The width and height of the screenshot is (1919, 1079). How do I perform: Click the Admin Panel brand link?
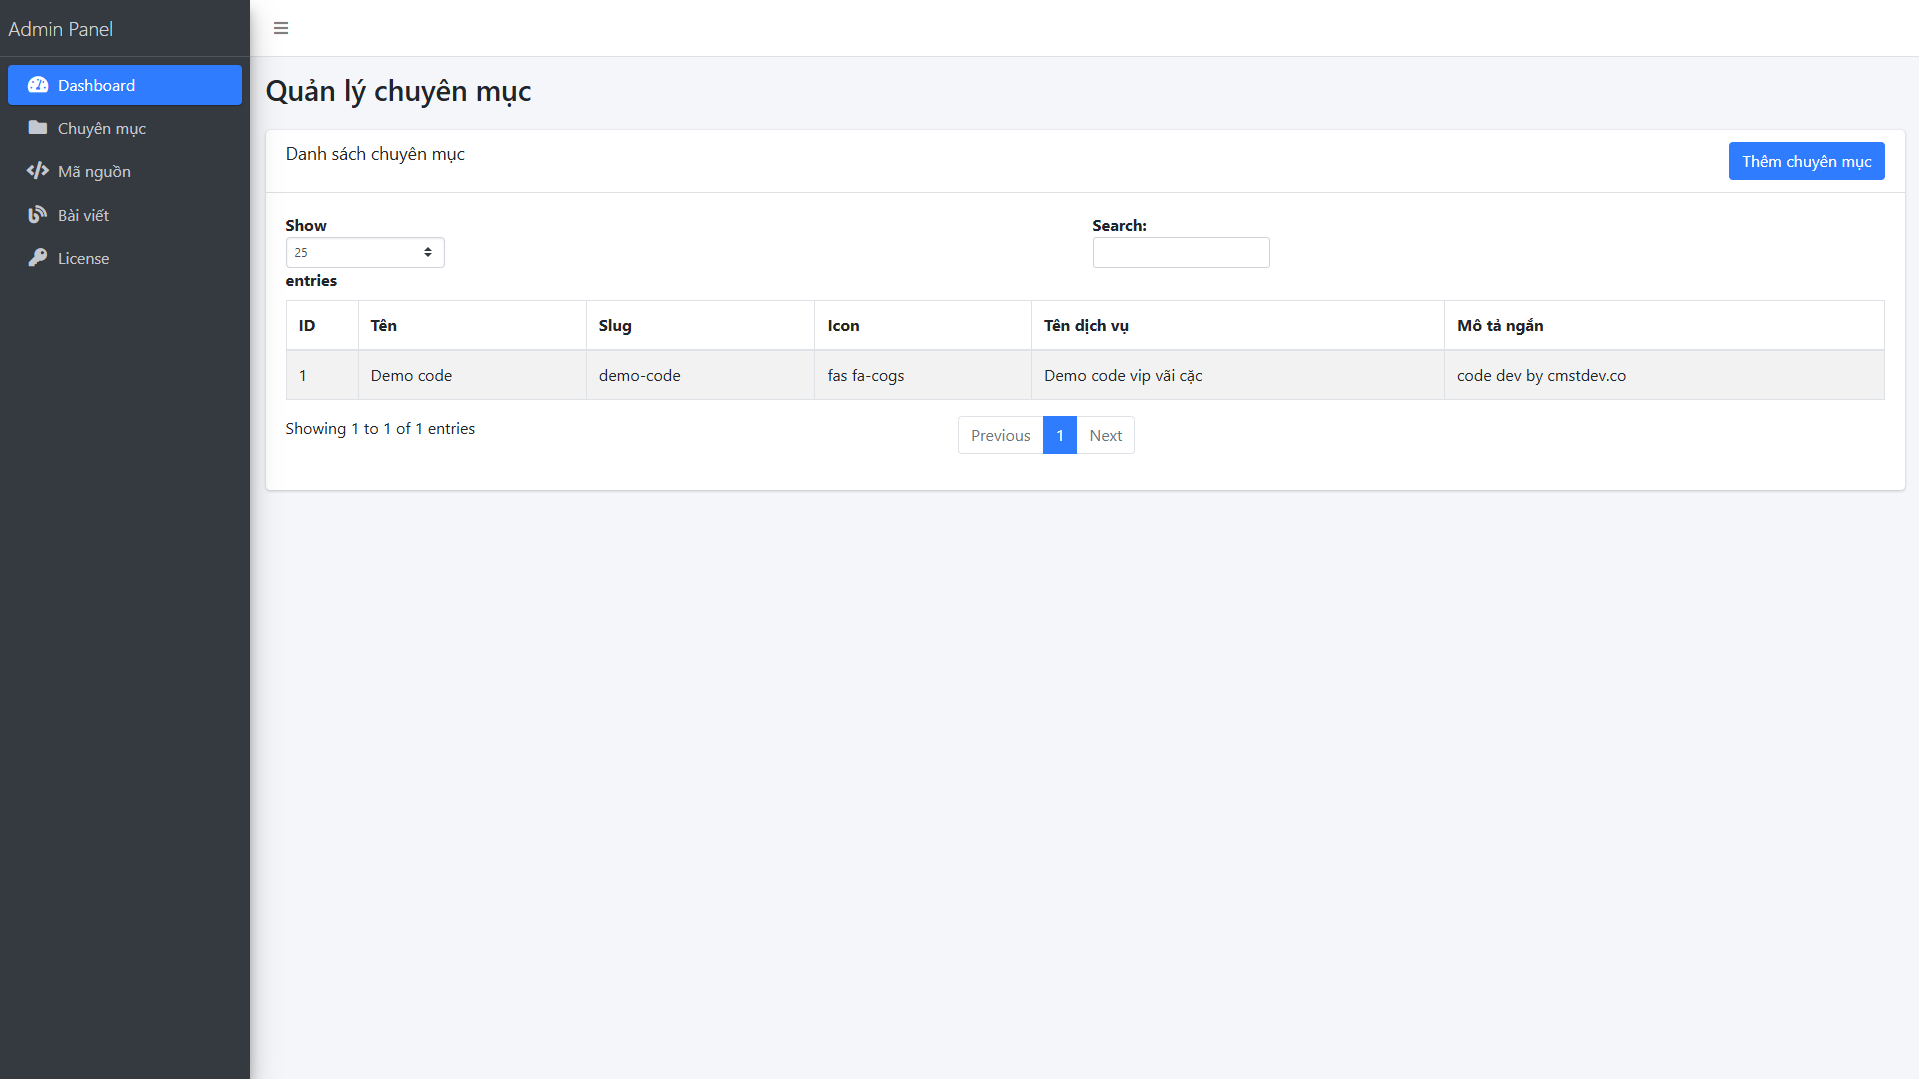pos(61,29)
